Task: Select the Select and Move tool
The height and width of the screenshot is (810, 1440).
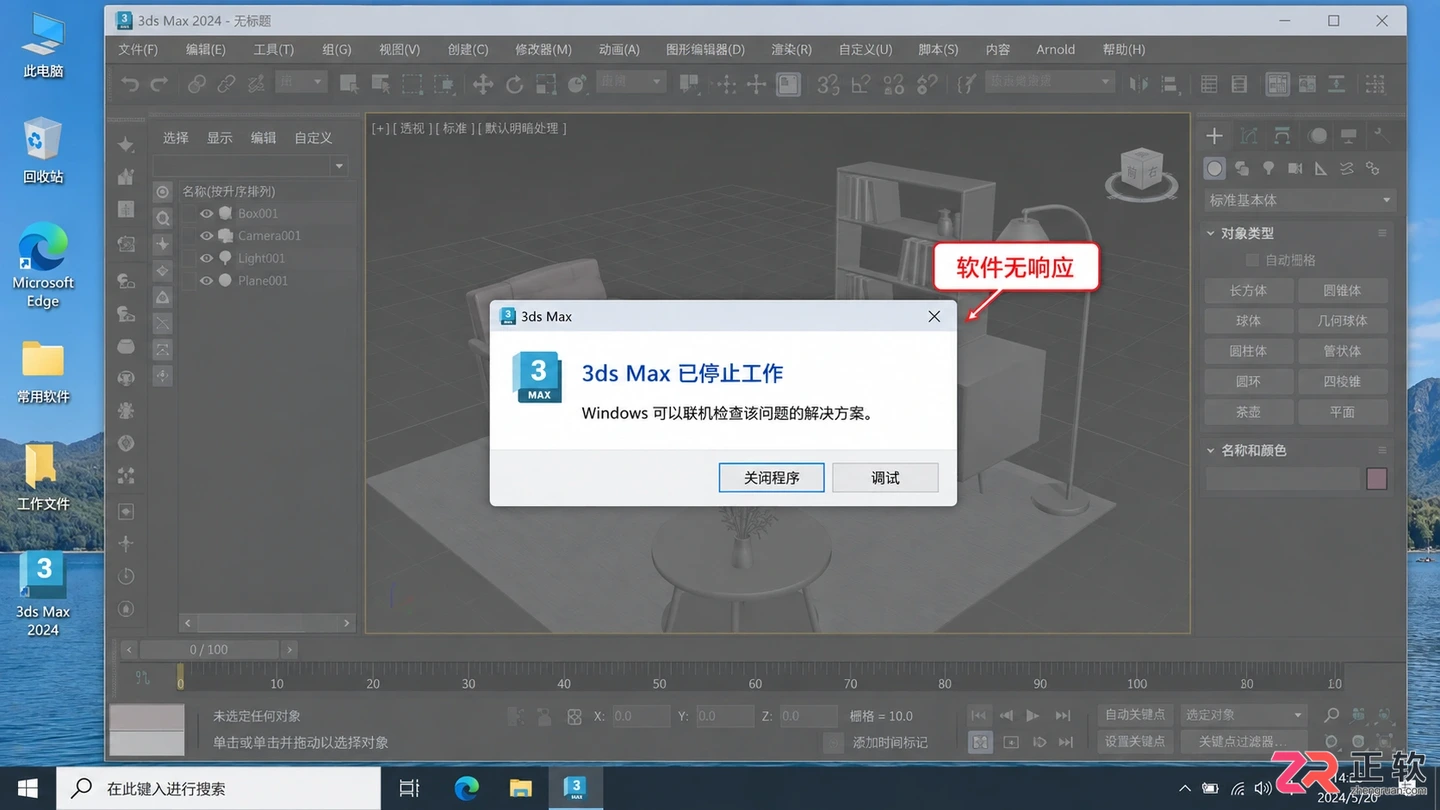Action: click(x=483, y=84)
